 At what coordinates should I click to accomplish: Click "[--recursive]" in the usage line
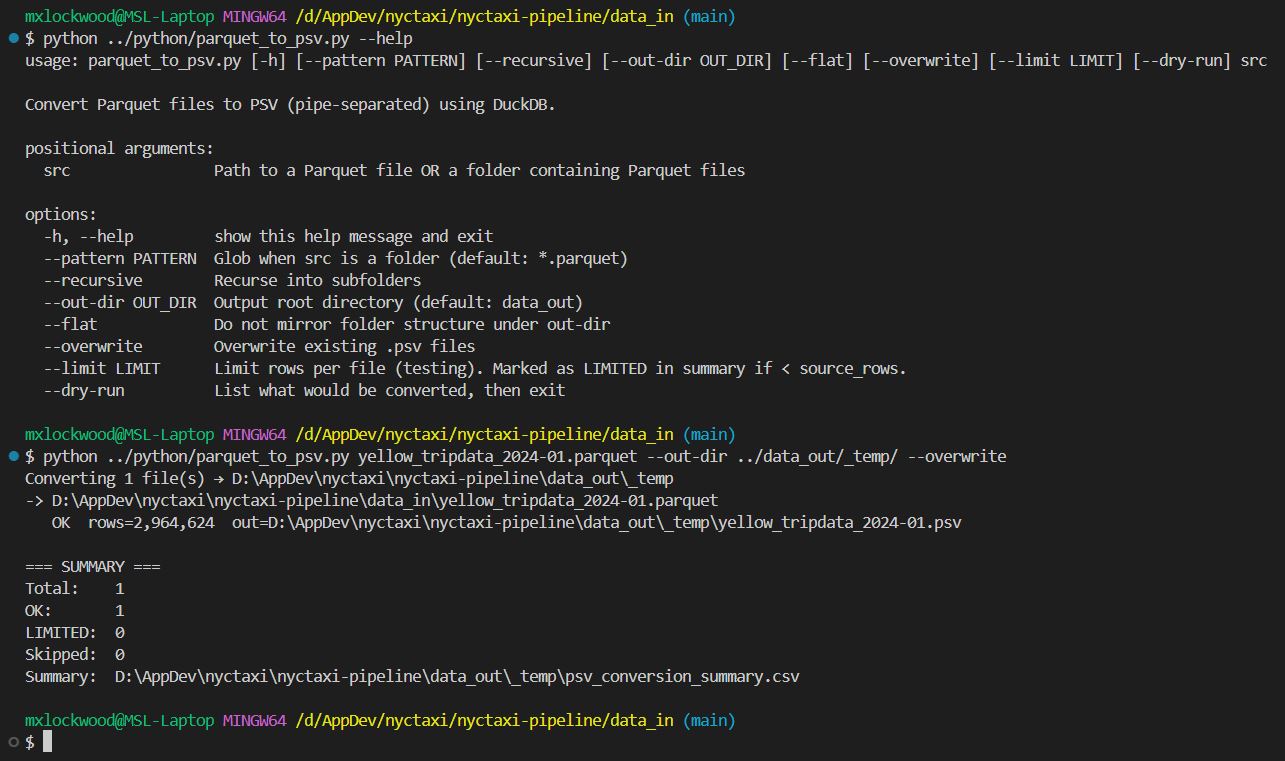click(x=534, y=60)
